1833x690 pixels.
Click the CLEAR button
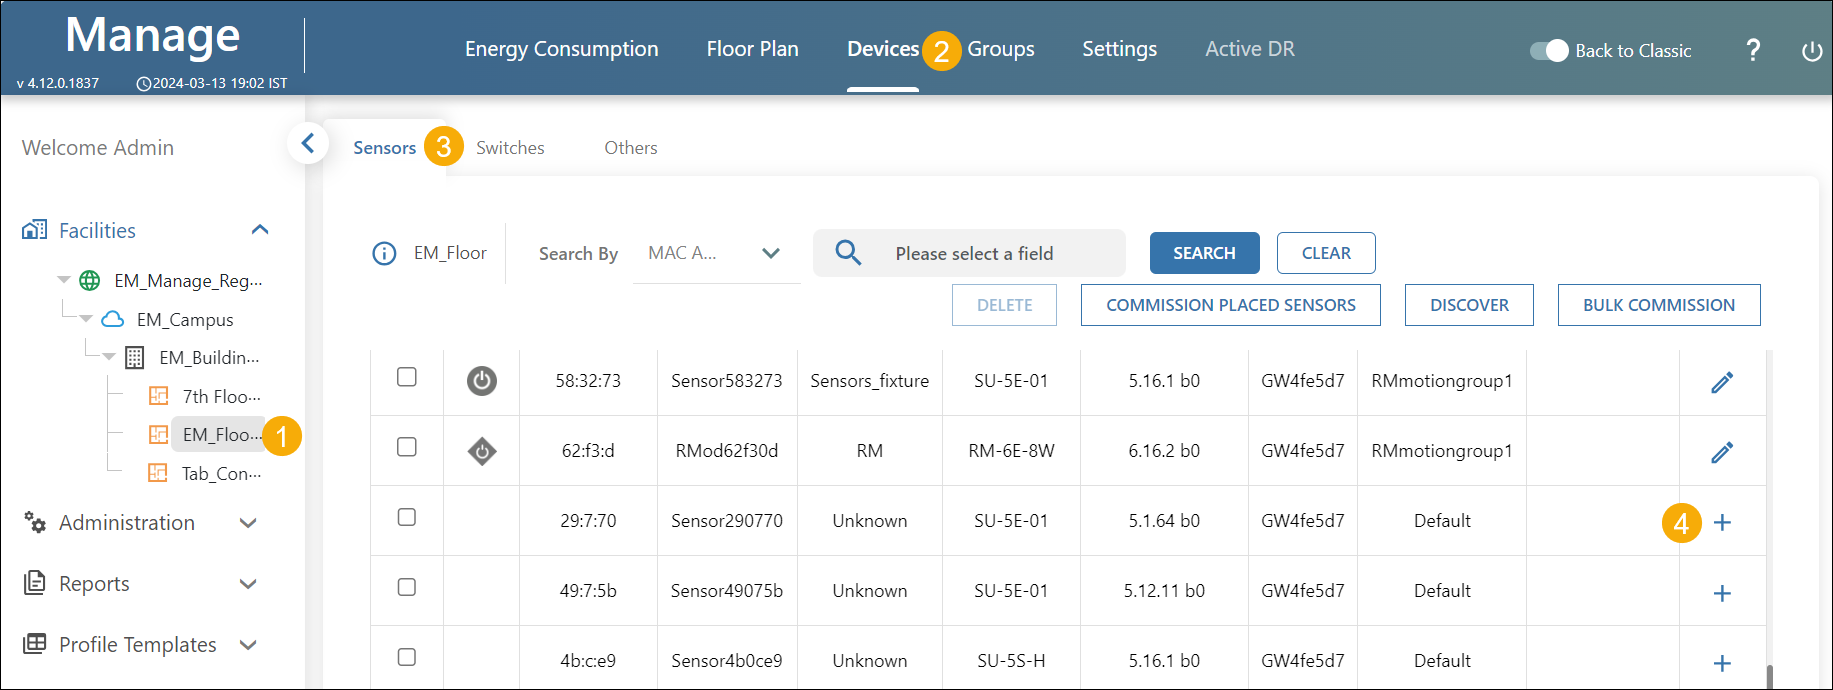[1326, 253]
